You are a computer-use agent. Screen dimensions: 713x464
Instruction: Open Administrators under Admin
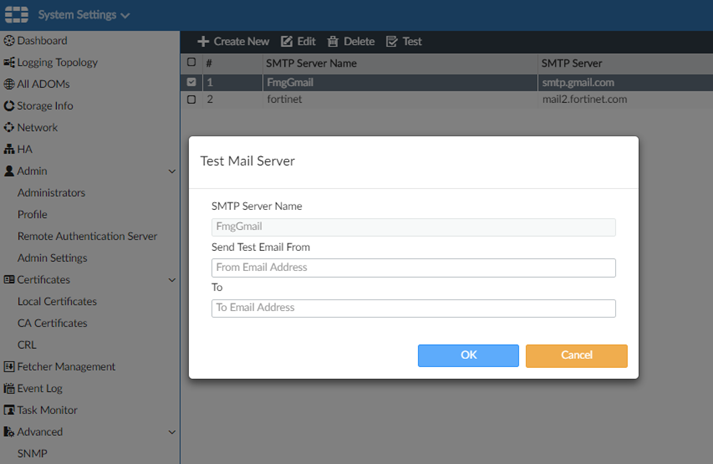pyautogui.click(x=51, y=193)
